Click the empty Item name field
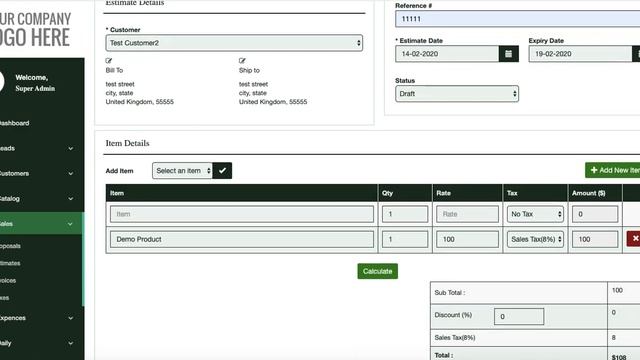The width and height of the screenshot is (640, 360). coord(242,214)
